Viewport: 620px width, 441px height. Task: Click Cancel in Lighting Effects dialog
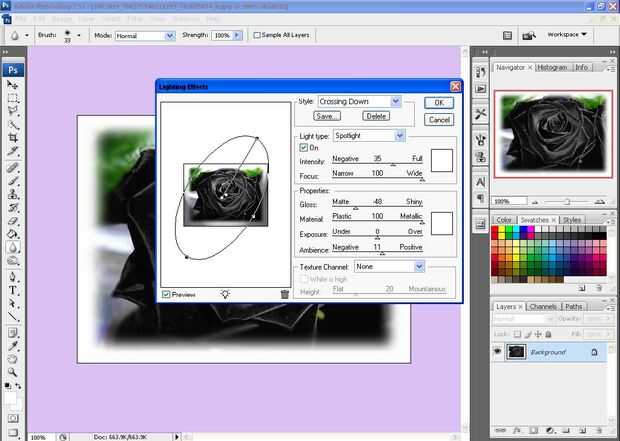[439, 119]
